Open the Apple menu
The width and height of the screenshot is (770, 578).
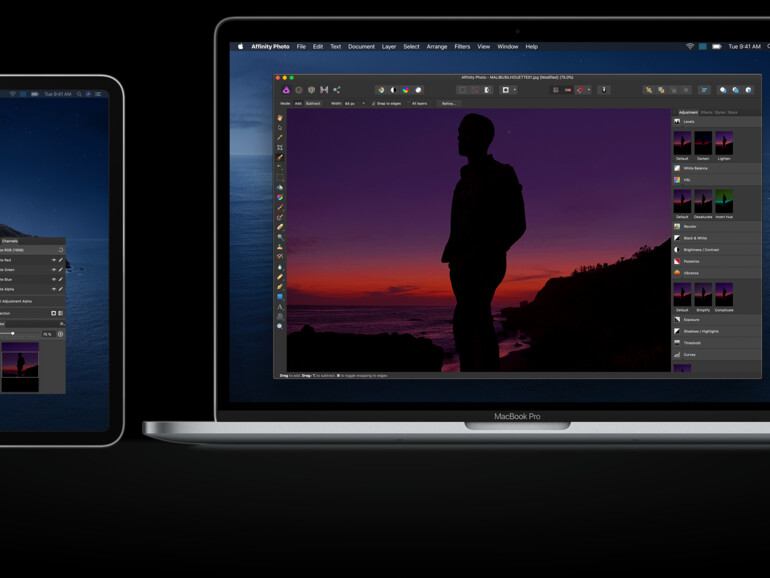pos(241,47)
